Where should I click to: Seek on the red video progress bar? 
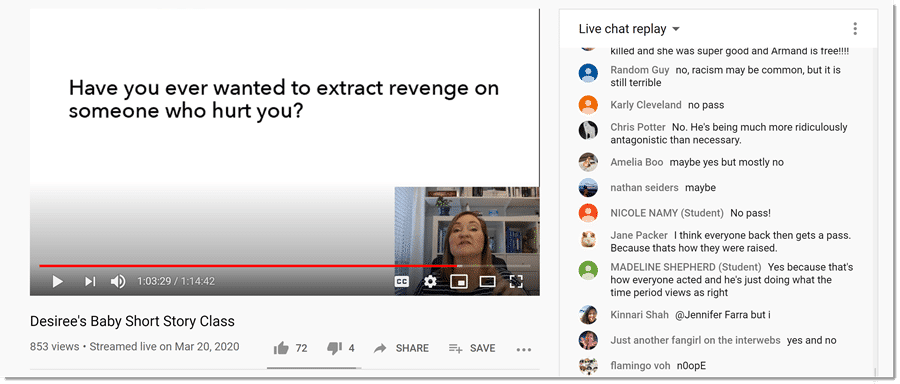coord(247,266)
